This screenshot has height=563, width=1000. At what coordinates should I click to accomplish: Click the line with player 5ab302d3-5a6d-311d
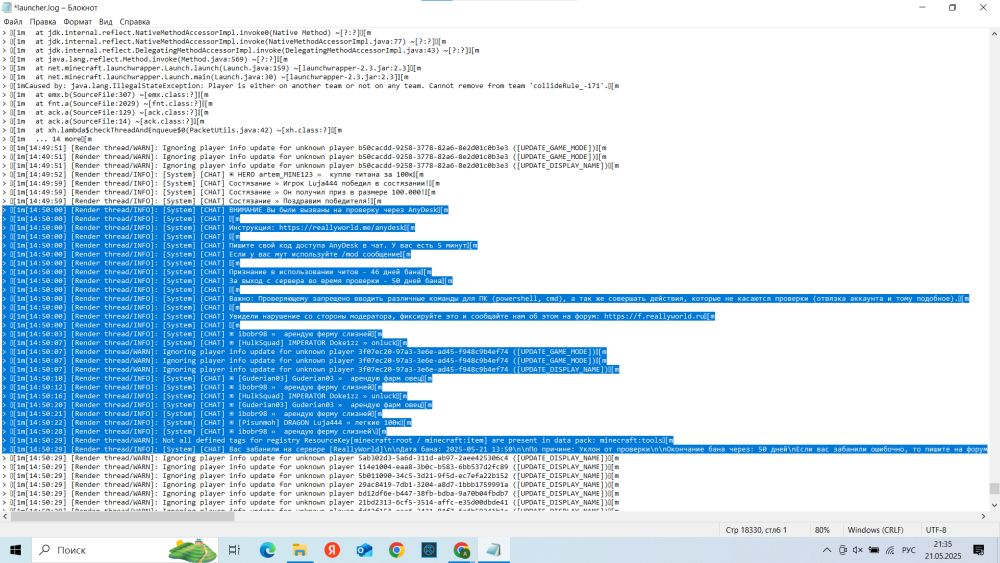311,458
